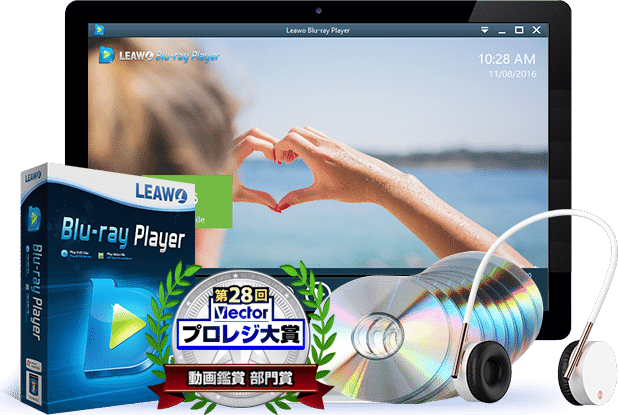Maximize the Leawo Blu-ray Player window

click(x=519, y=30)
